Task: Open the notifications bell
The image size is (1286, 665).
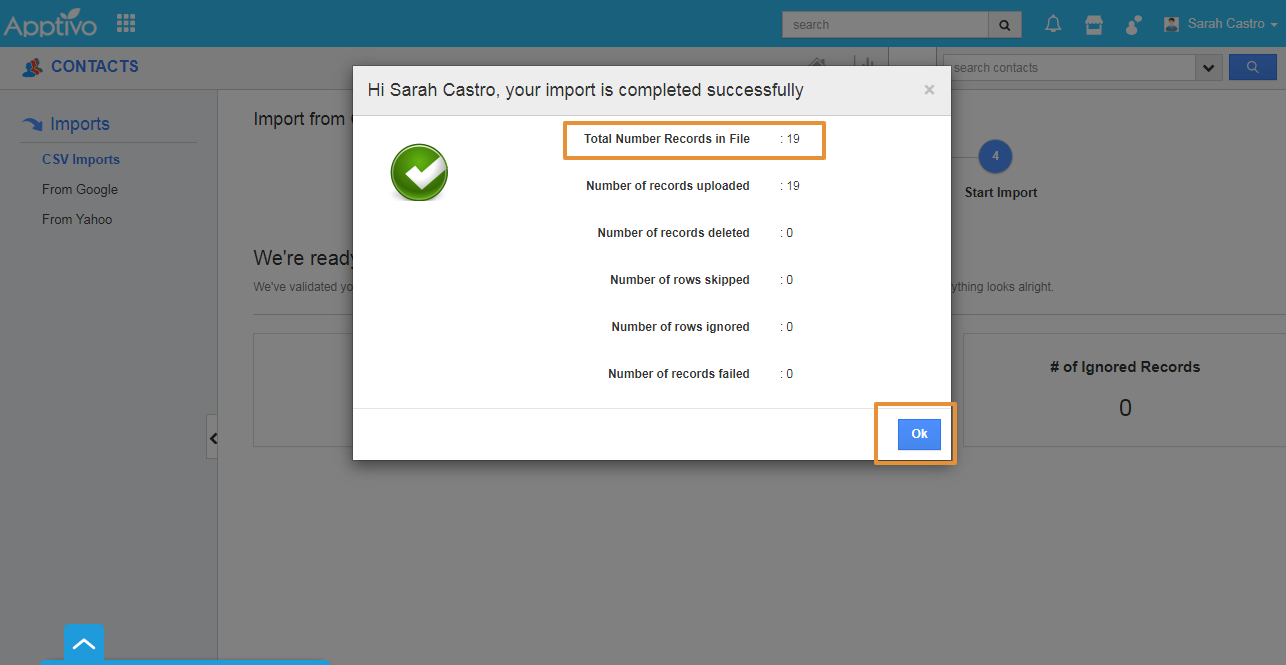Action: pyautogui.click(x=1053, y=24)
